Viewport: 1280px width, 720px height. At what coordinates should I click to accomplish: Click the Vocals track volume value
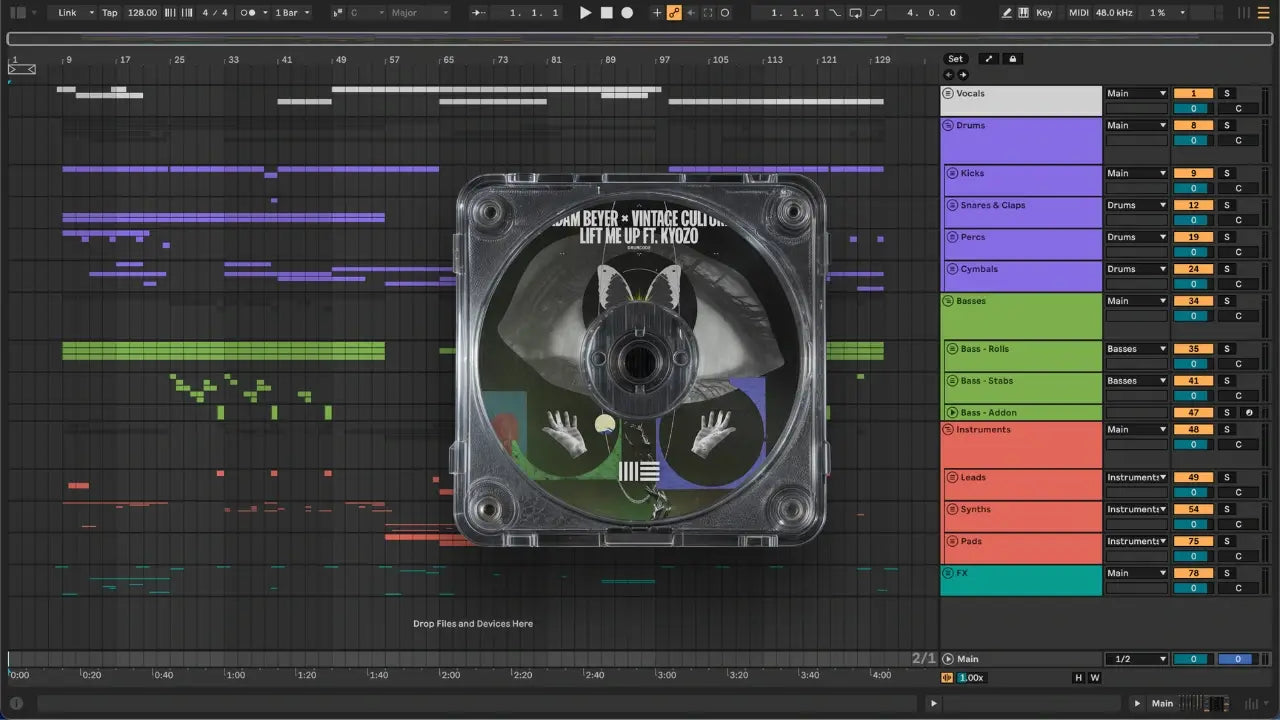tap(1193, 109)
